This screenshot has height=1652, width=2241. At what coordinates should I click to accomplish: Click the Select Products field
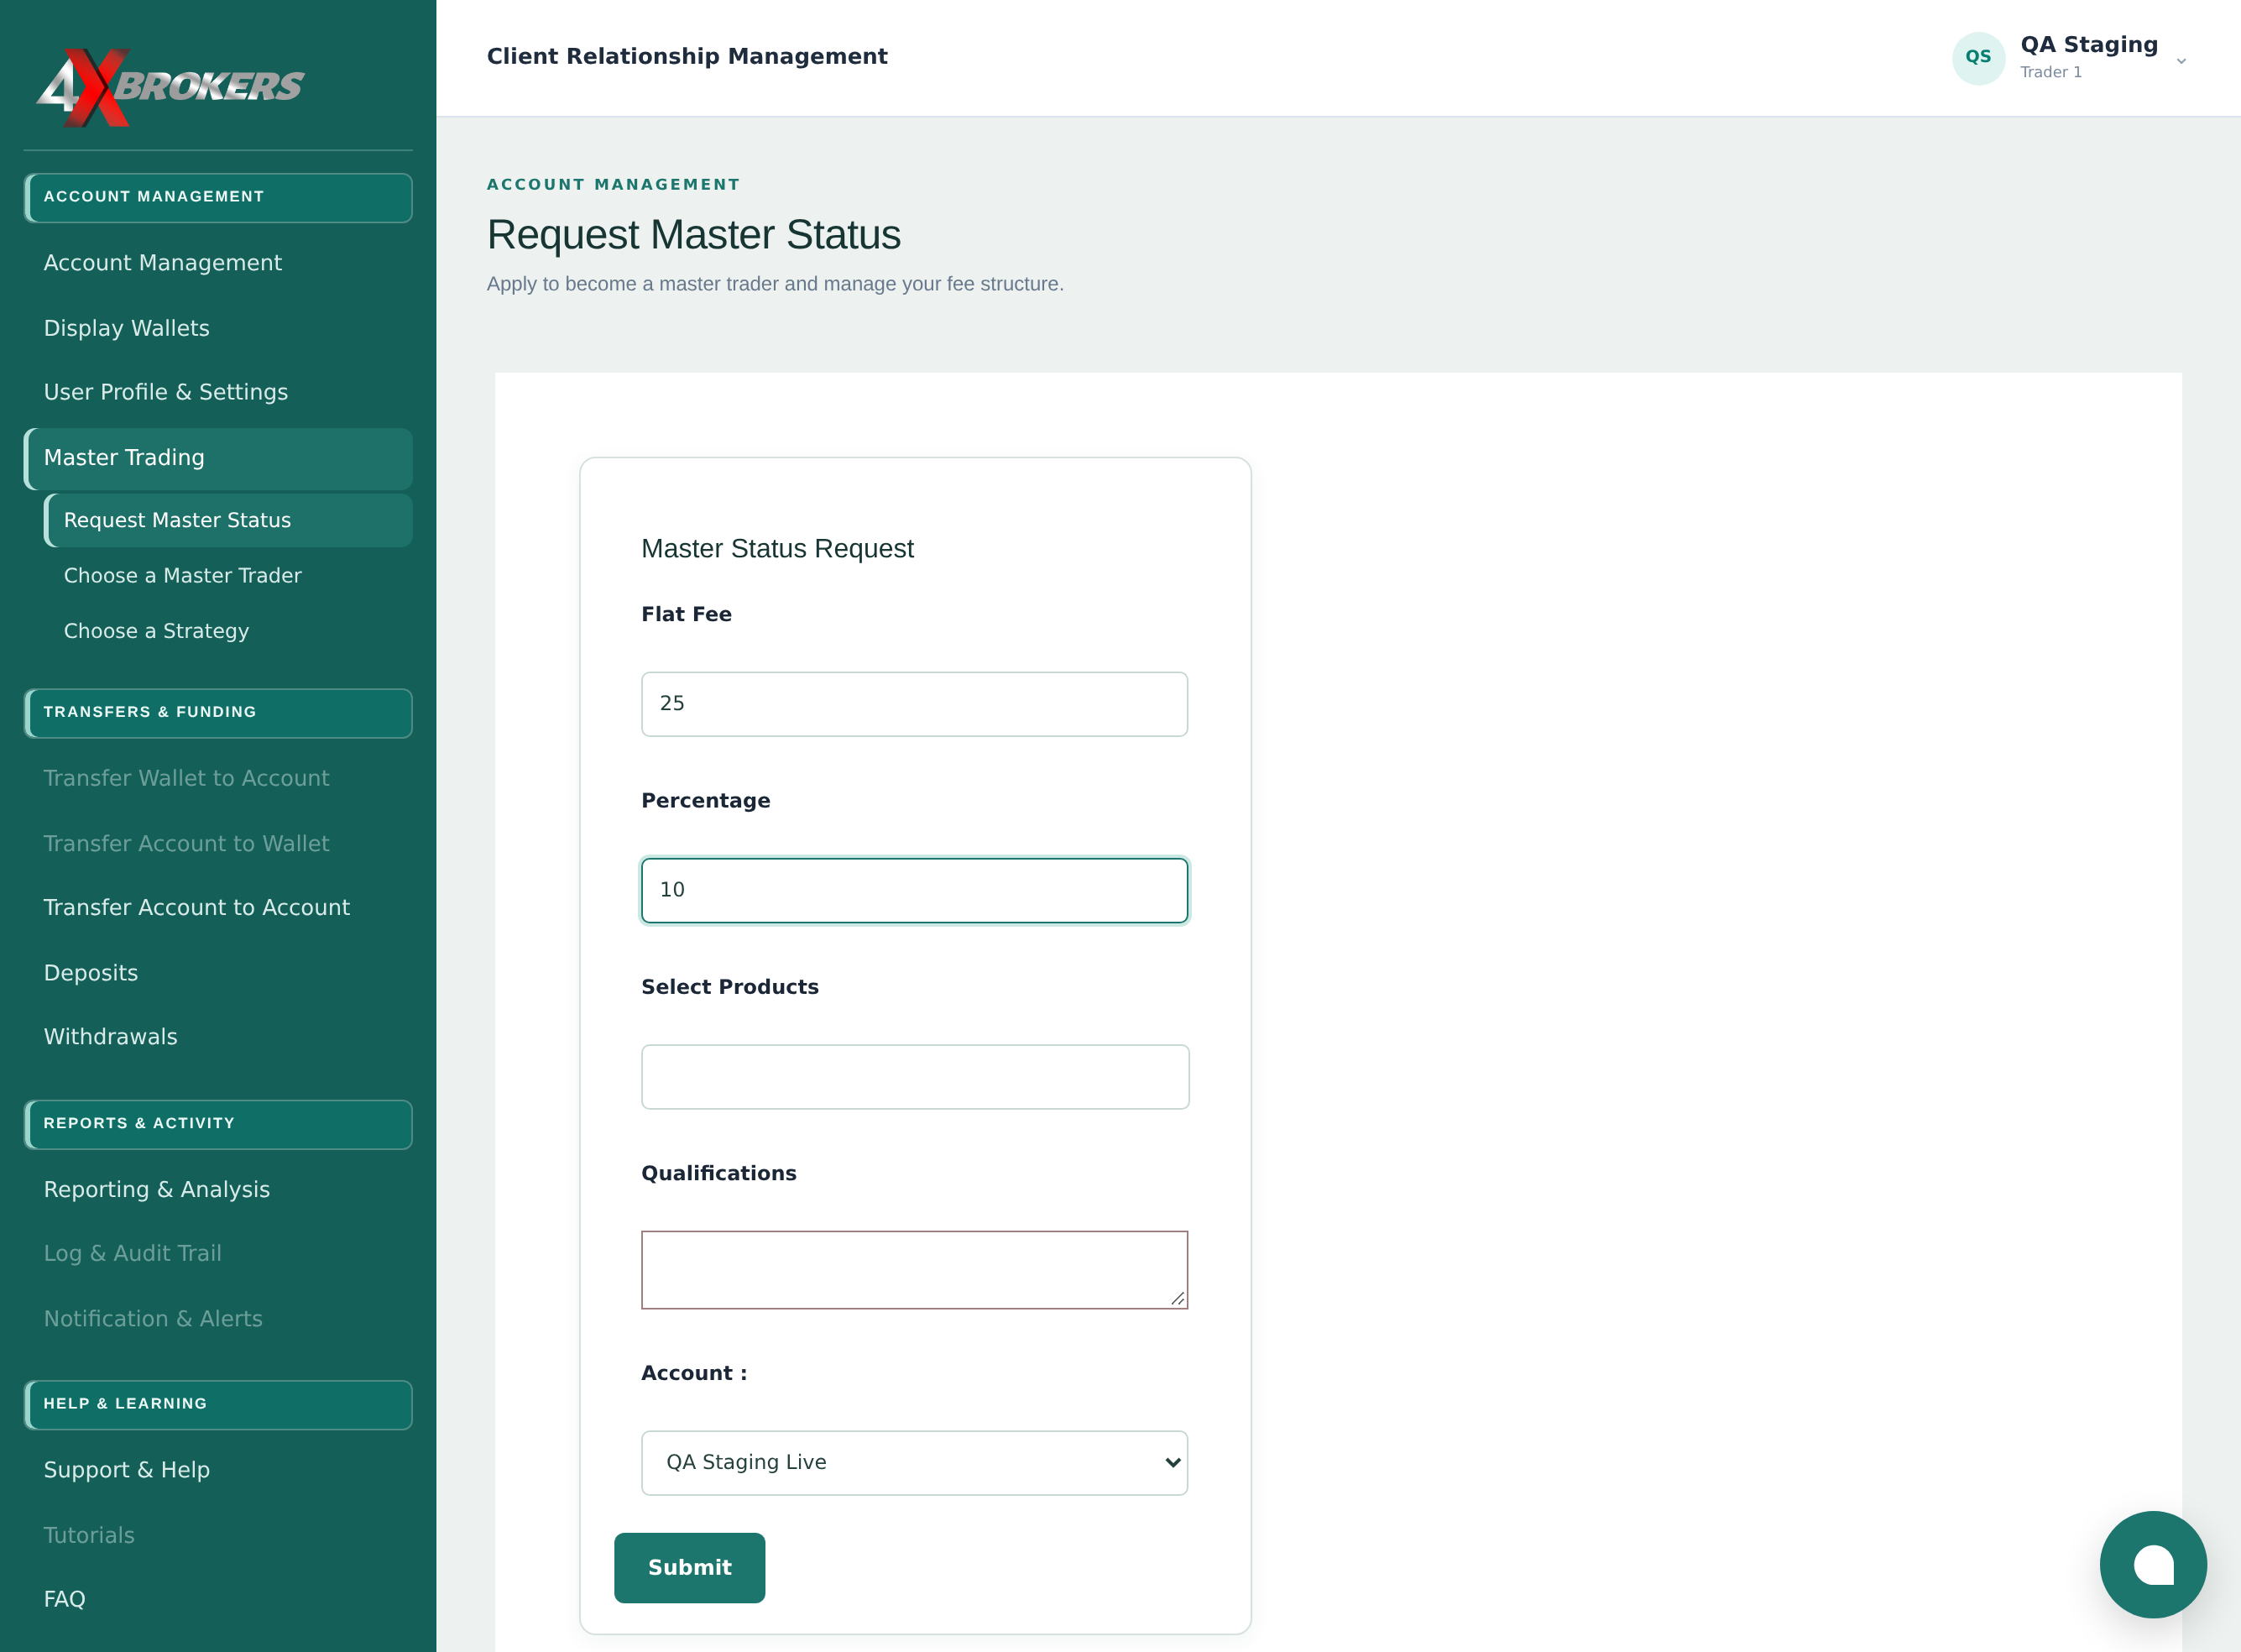pos(915,1077)
